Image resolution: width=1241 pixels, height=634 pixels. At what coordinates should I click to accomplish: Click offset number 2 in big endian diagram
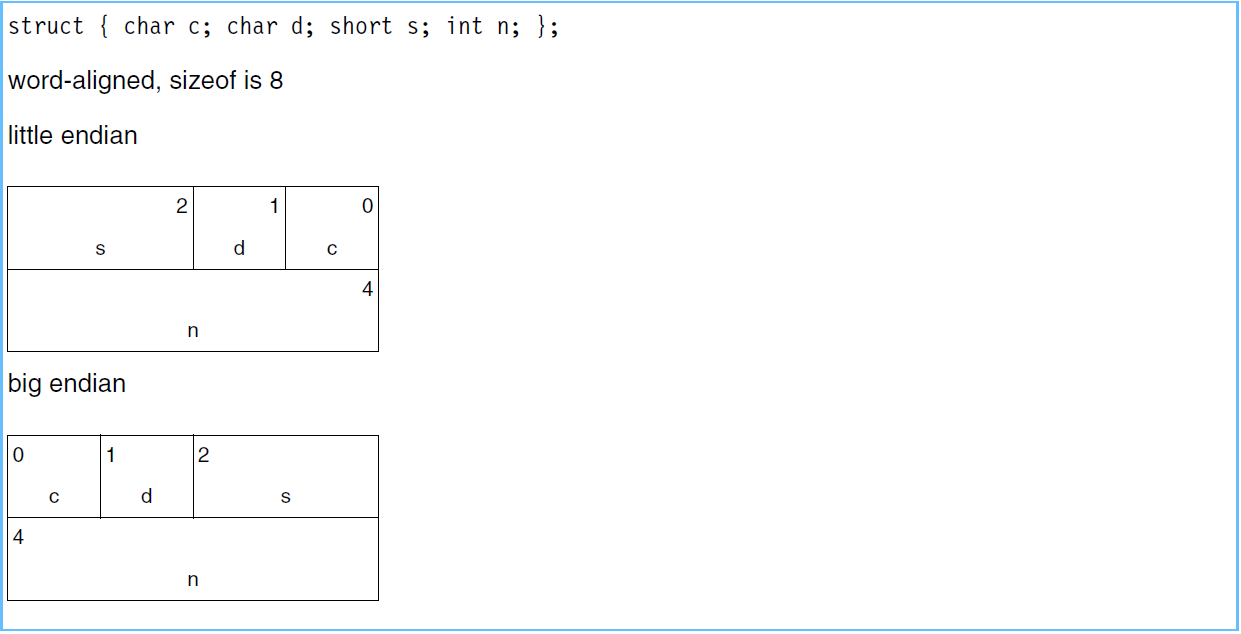pos(204,456)
